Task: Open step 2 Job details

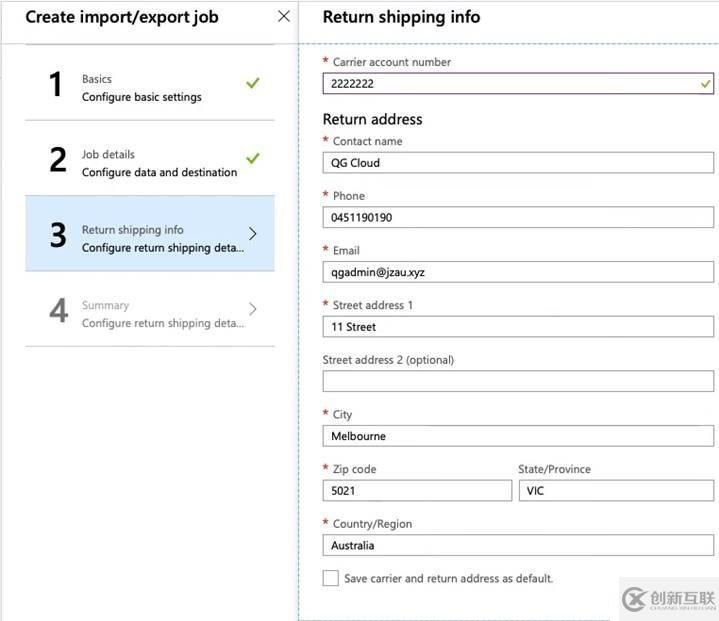Action: click(149, 158)
